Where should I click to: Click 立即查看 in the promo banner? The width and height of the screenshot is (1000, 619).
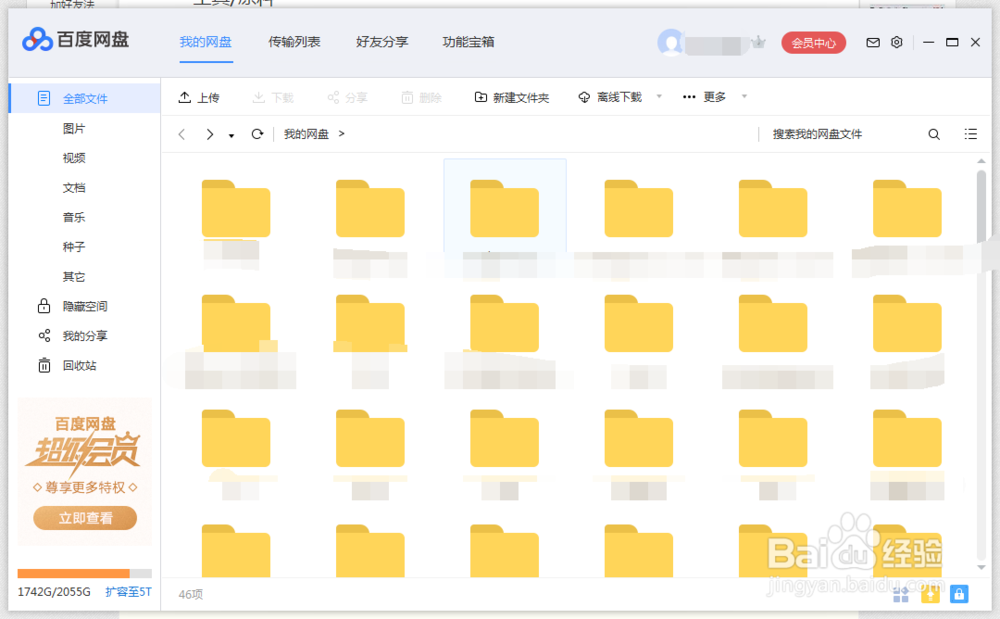tap(84, 518)
